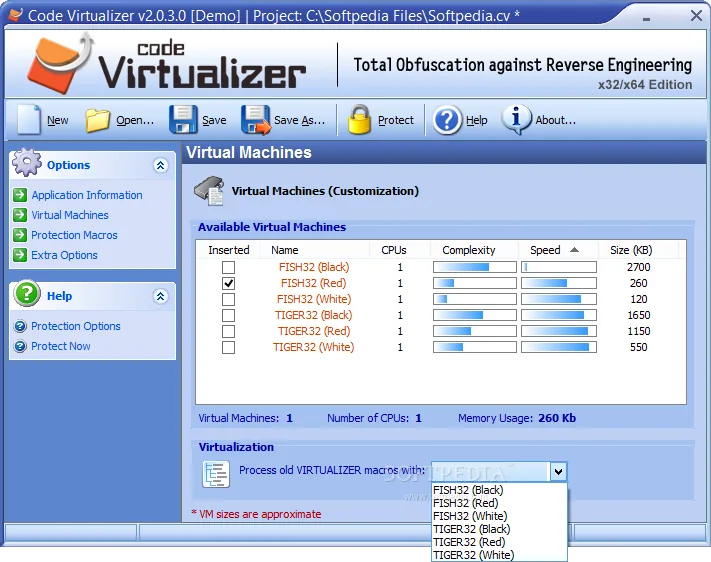Click the Options gear icon
711x562 pixels.
pos(27,162)
